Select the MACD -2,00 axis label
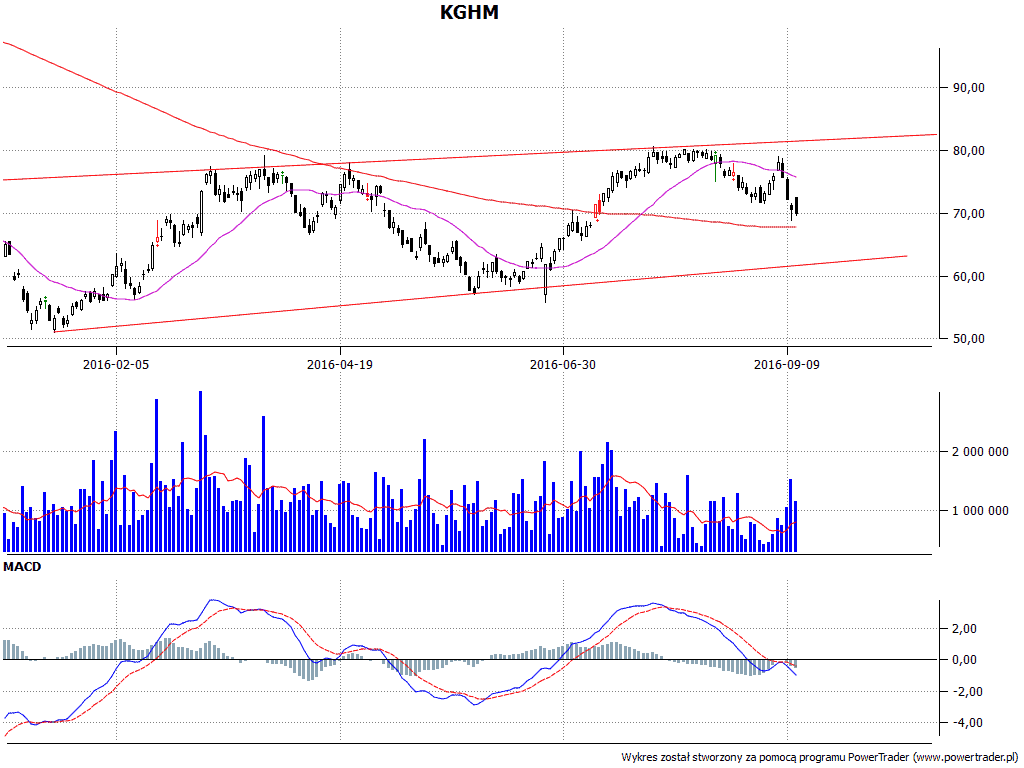 click(961, 692)
